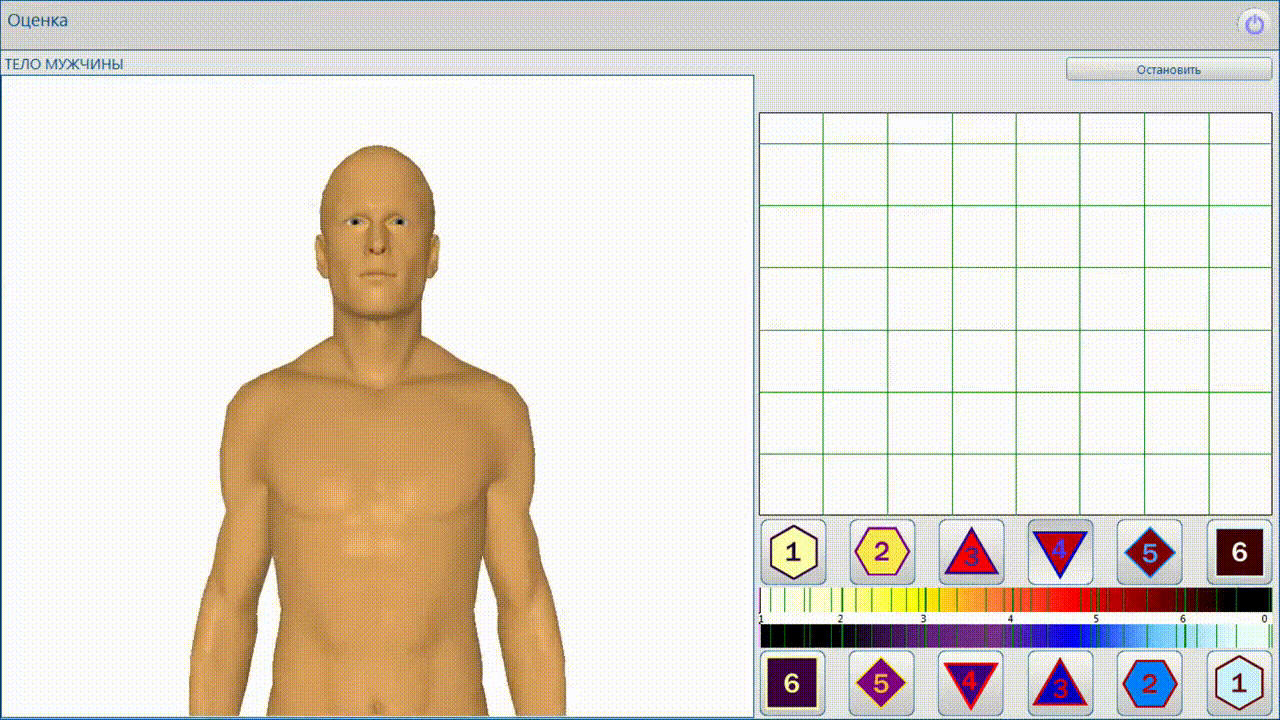The width and height of the screenshot is (1280, 720).
Task: Click the ТЕЛО МУЖЧИНЫ panel label
Action: coord(64,64)
